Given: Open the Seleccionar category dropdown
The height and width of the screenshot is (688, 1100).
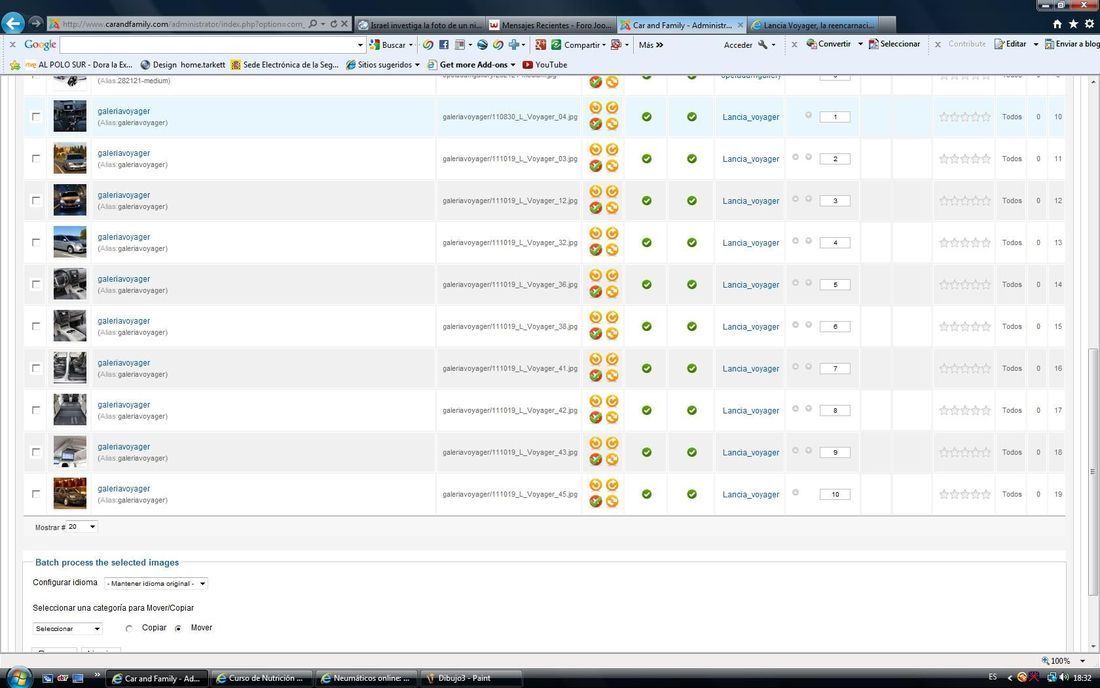Looking at the screenshot, I should pyautogui.click(x=67, y=628).
